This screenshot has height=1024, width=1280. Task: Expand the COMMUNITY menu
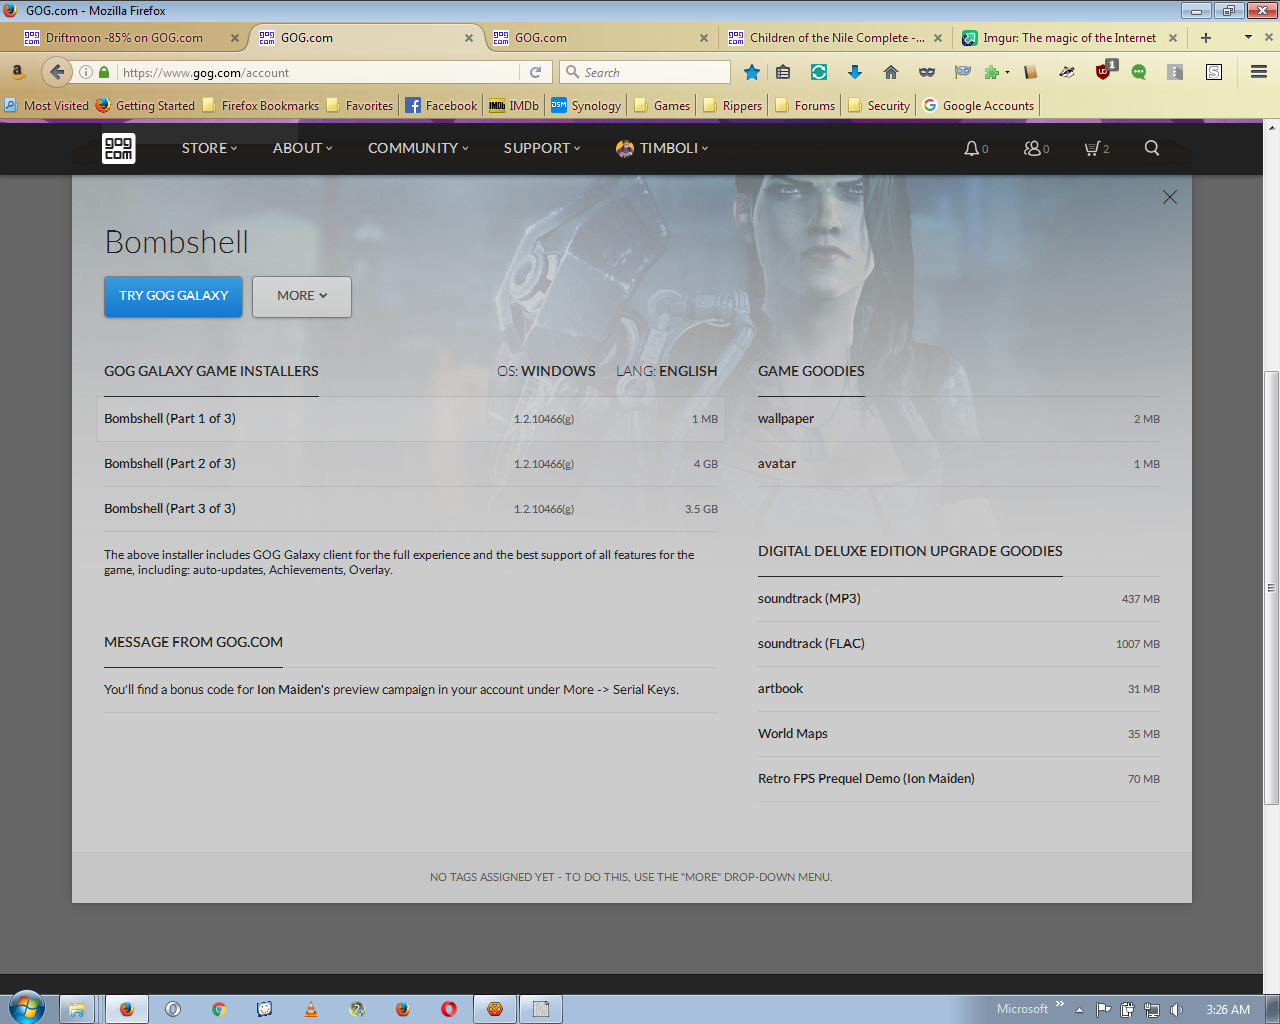point(418,148)
